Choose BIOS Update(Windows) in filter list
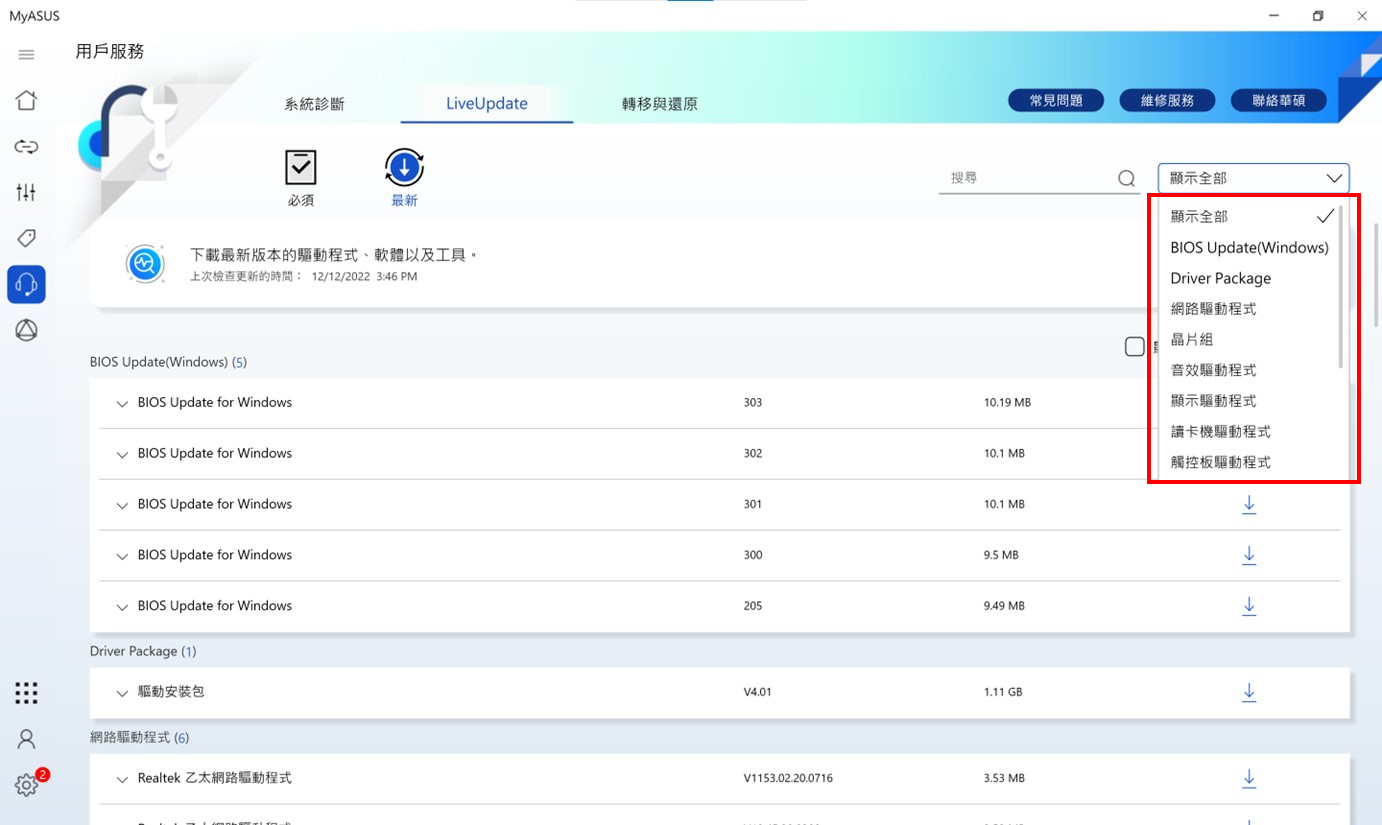Image resolution: width=1382 pixels, height=825 pixels. [1250, 247]
